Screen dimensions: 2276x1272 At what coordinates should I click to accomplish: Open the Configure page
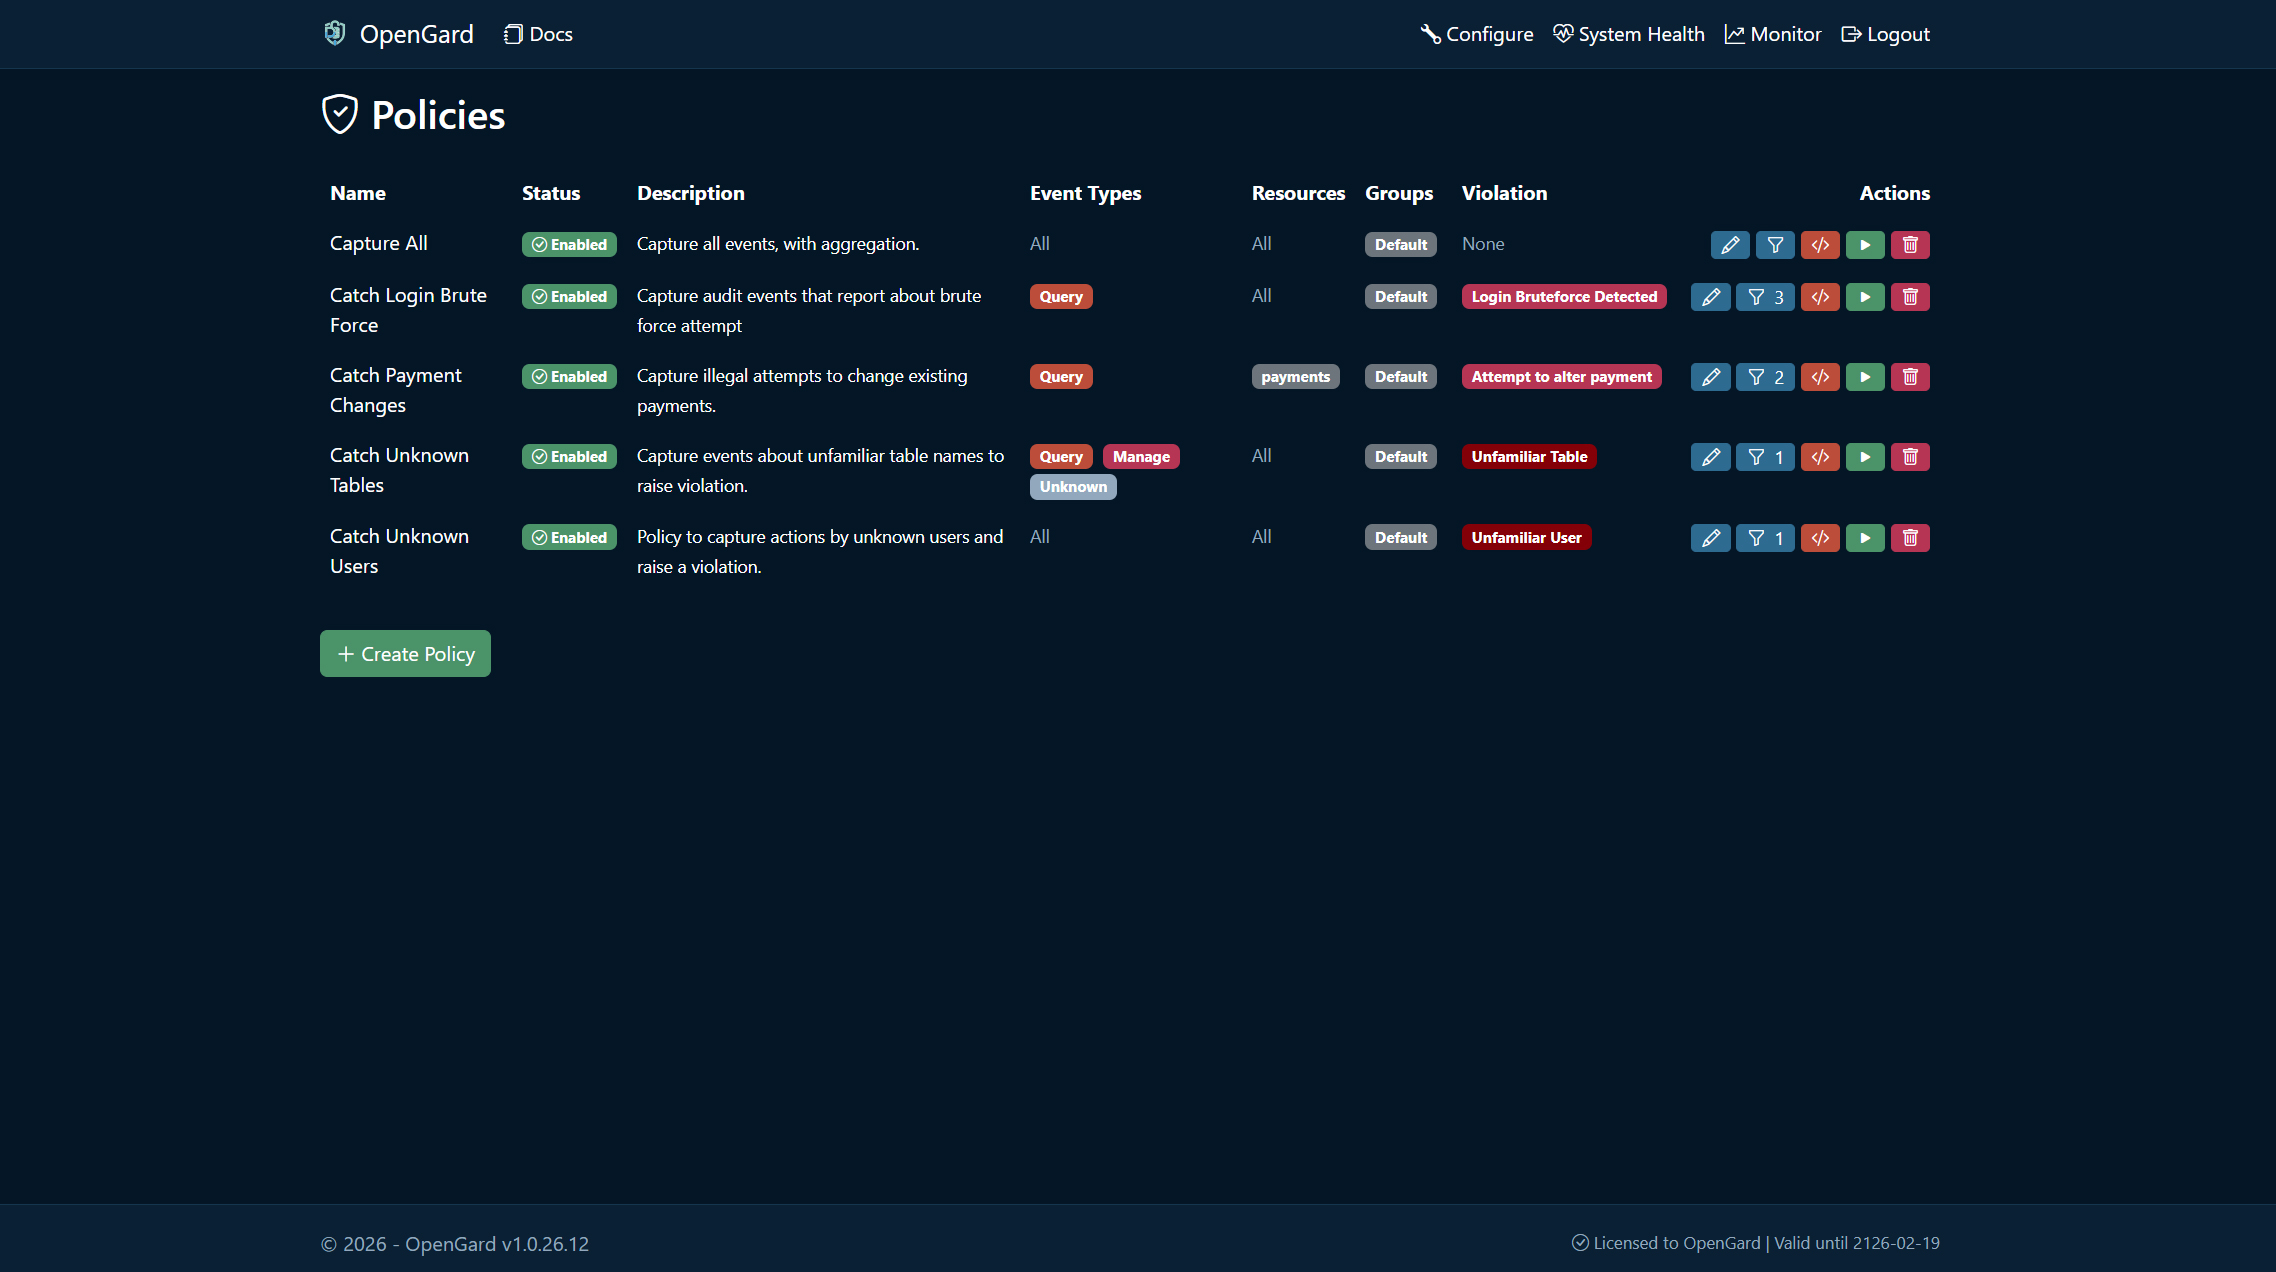coord(1477,33)
